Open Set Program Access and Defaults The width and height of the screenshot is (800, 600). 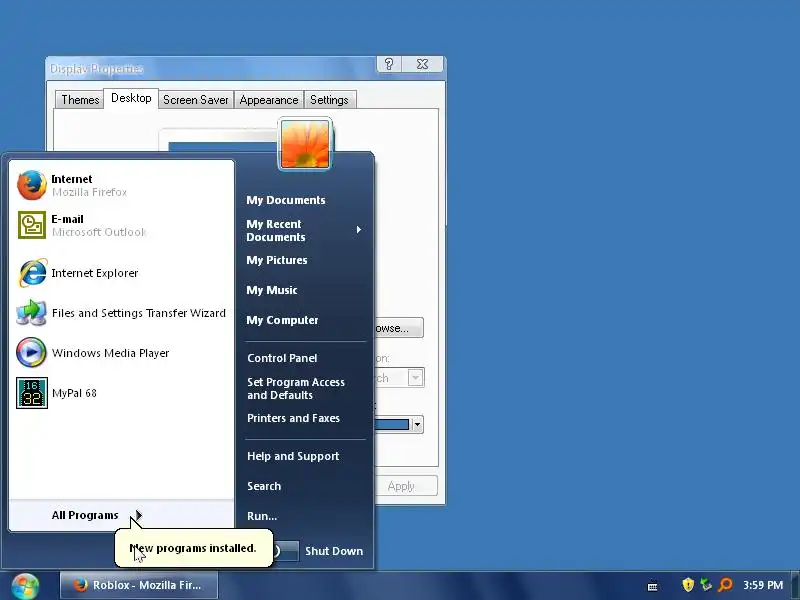[x=296, y=389]
